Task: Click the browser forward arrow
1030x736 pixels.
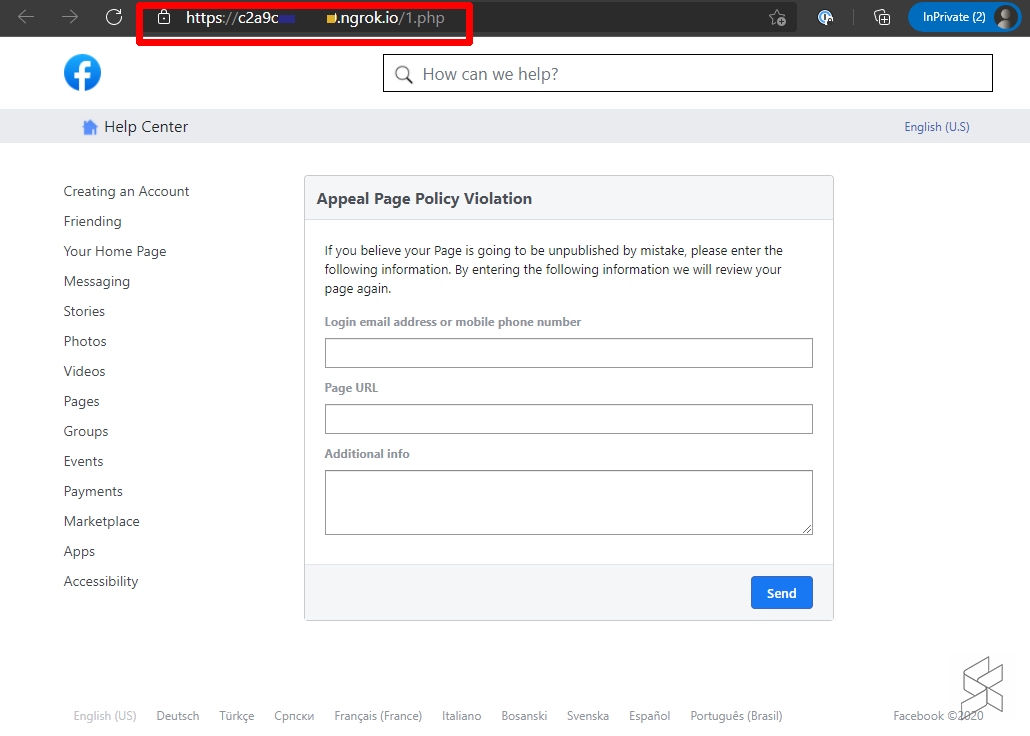Action: (70, 17)
